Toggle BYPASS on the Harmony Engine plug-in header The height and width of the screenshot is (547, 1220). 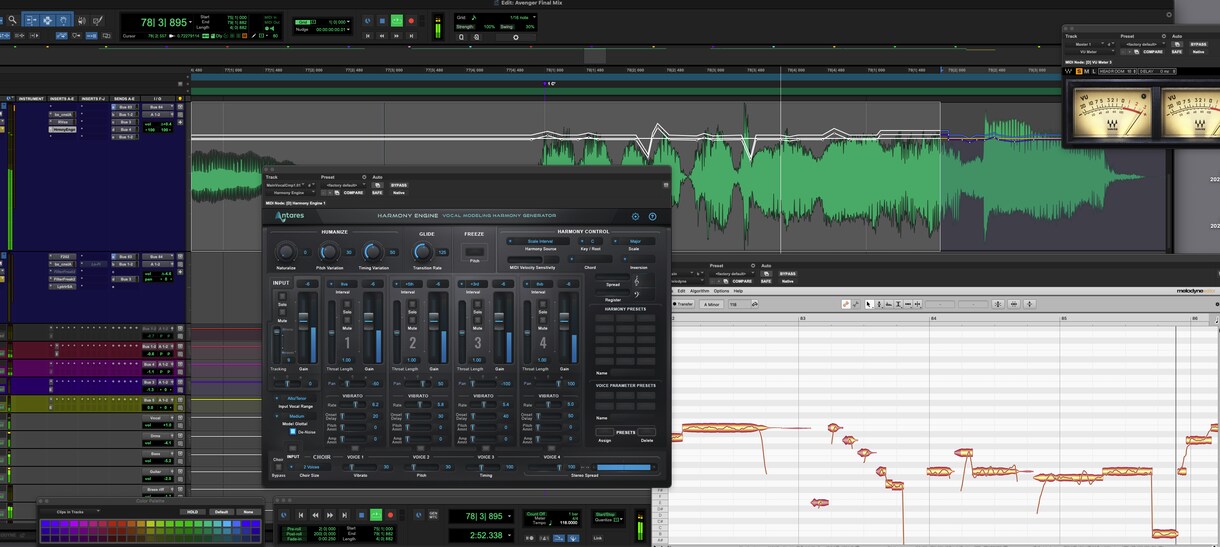point(399,185)
